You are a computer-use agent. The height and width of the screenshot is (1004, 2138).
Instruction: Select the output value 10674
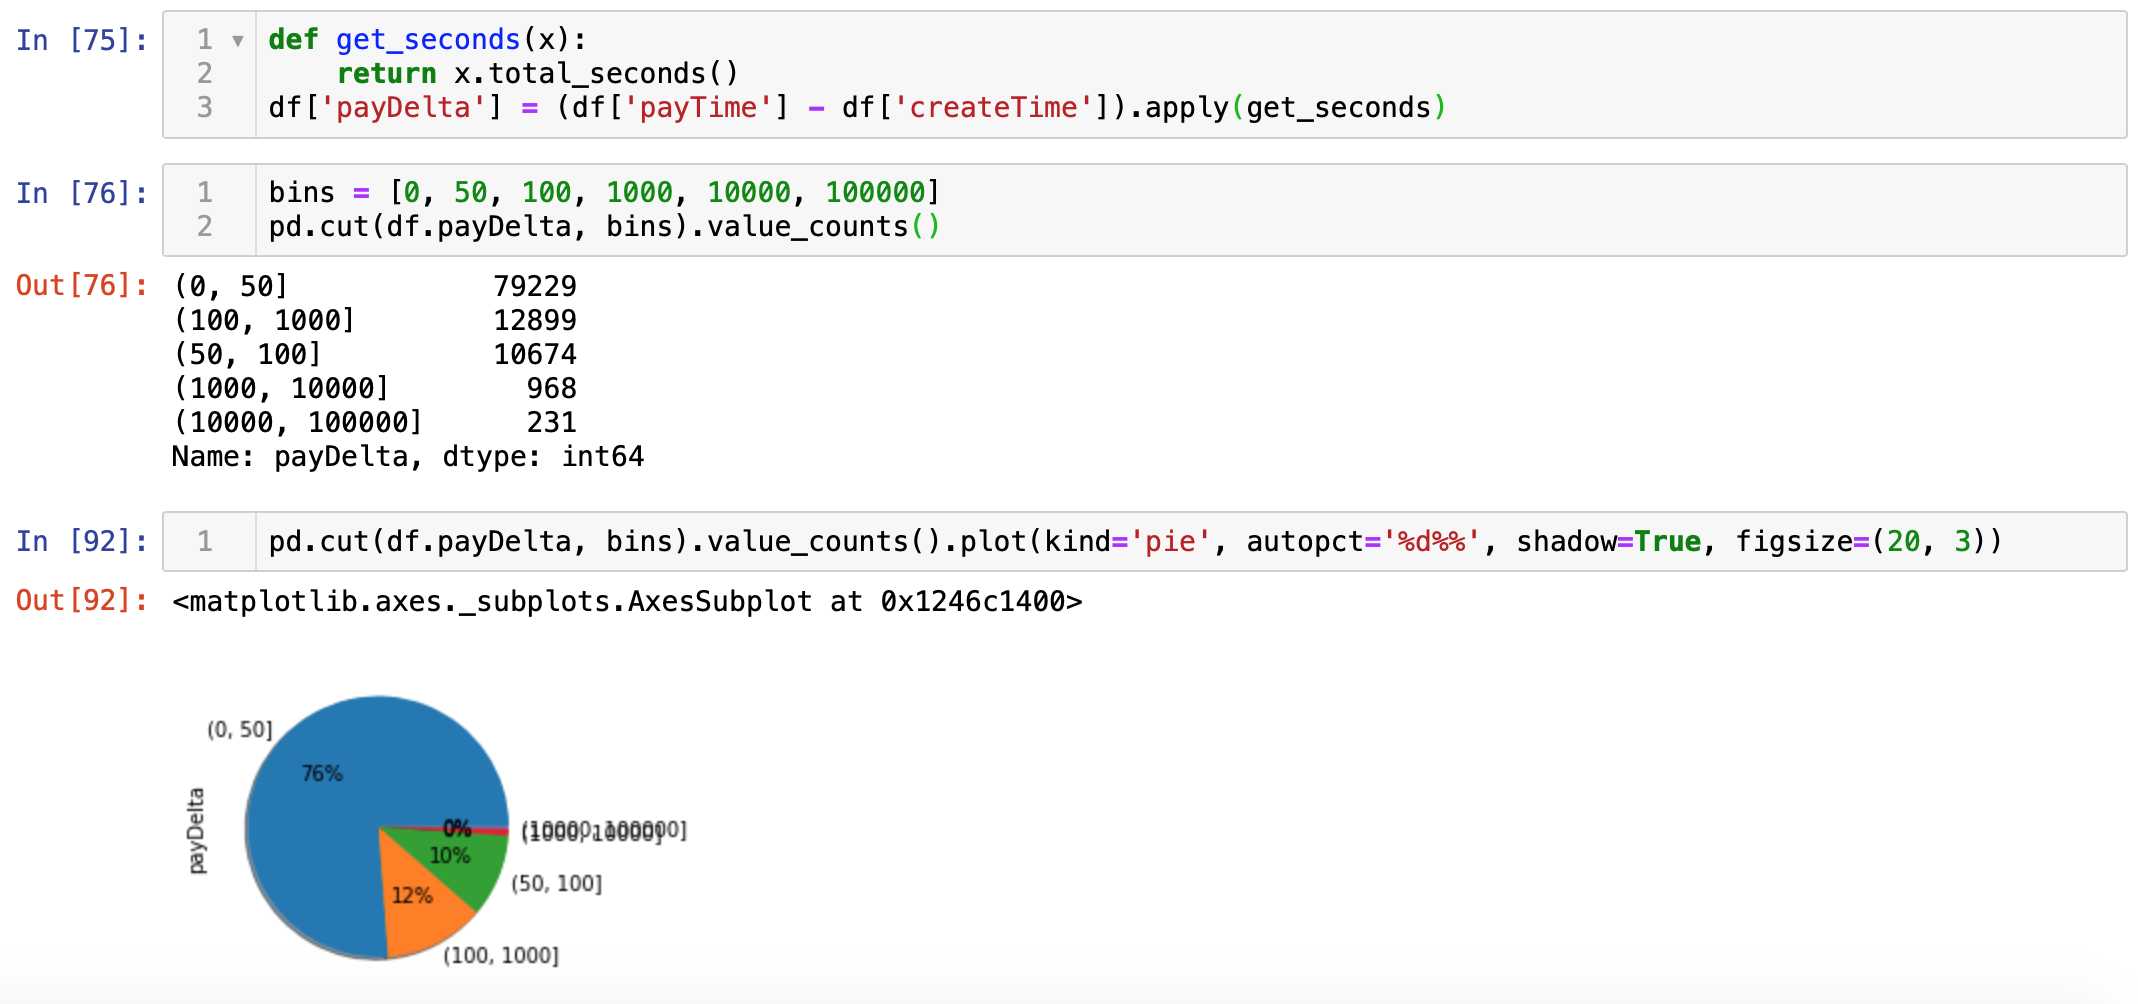535,355
